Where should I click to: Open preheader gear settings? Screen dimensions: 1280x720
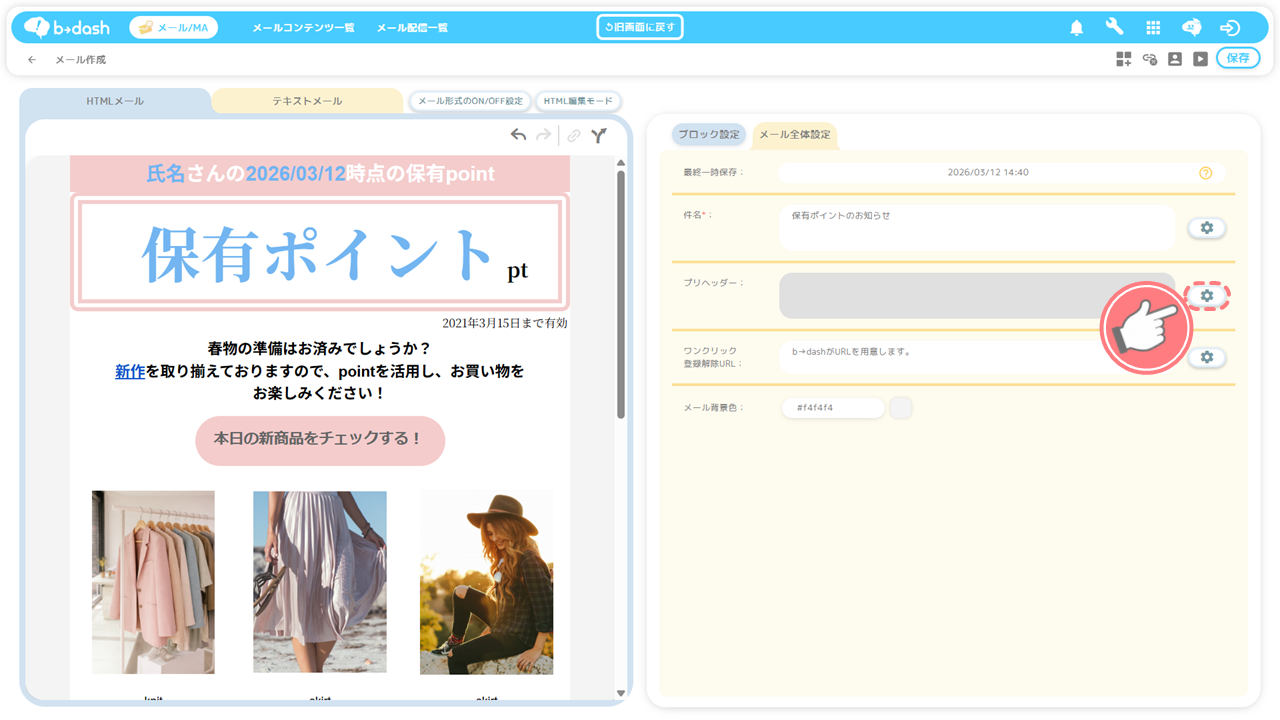point(1207,296)
